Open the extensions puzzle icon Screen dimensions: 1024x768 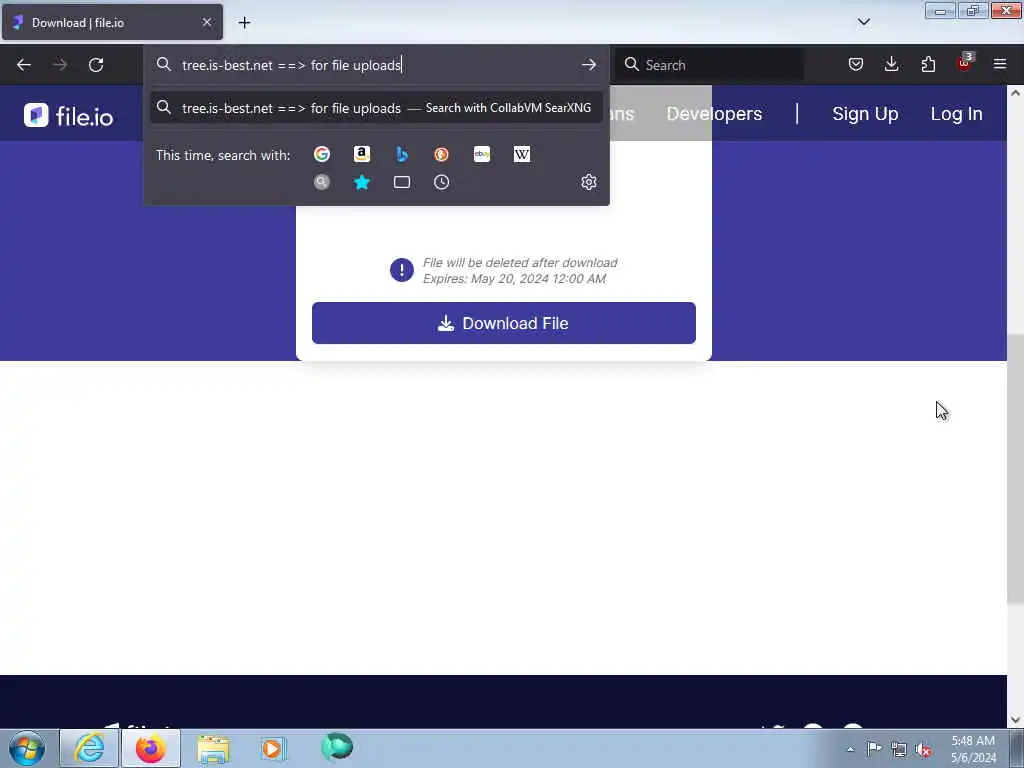click(928, 65)
